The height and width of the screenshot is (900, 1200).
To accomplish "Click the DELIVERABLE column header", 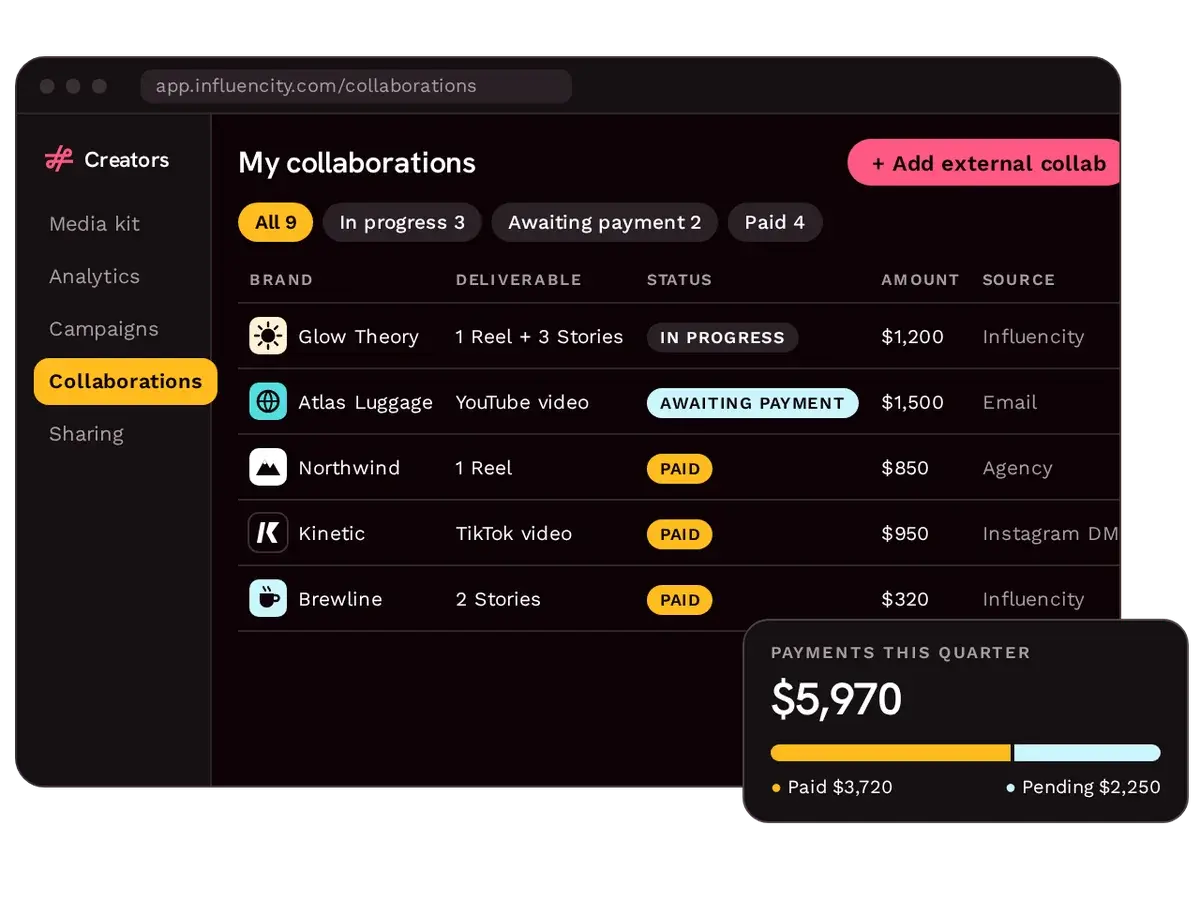I will pyautogui.click(x=518, y=280).
